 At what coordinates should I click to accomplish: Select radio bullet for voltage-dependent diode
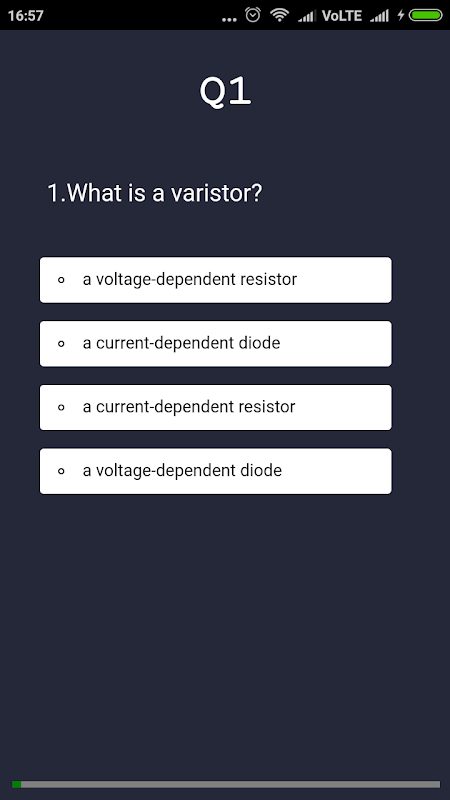click(61, 471)
